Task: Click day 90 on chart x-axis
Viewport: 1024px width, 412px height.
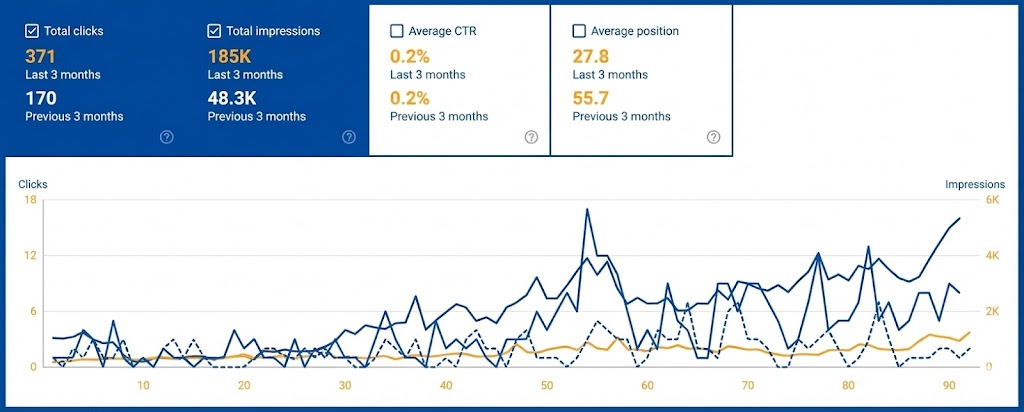Action: click(x=950, y=386)
